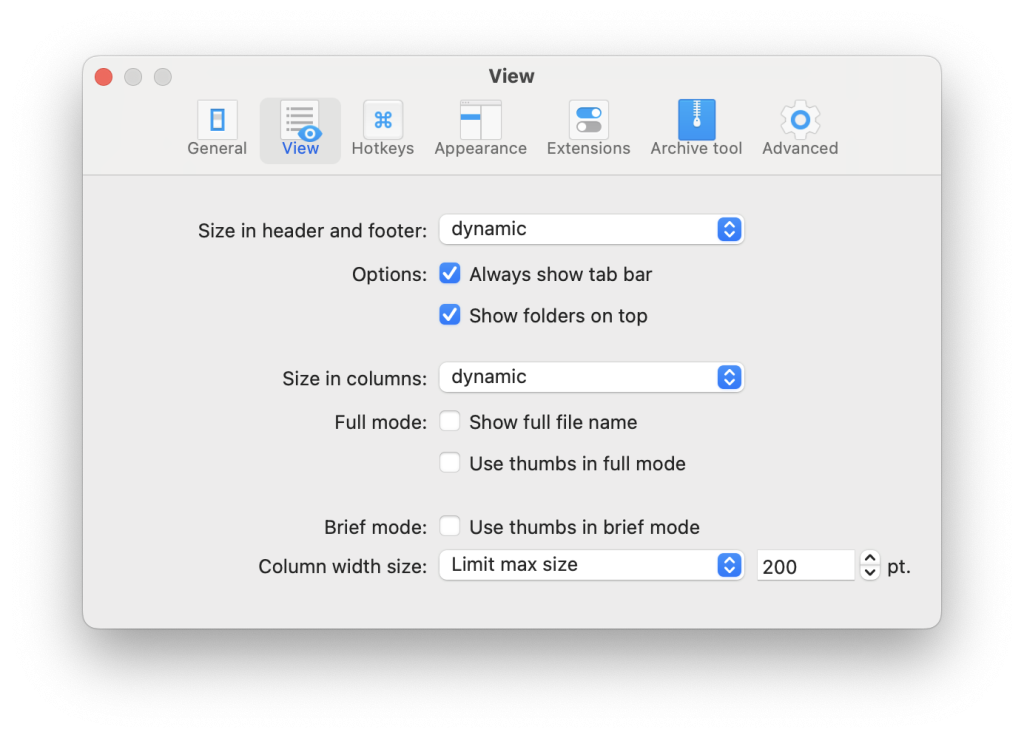
Task: Open the General preferences icon
Action: tap(217, 120)
